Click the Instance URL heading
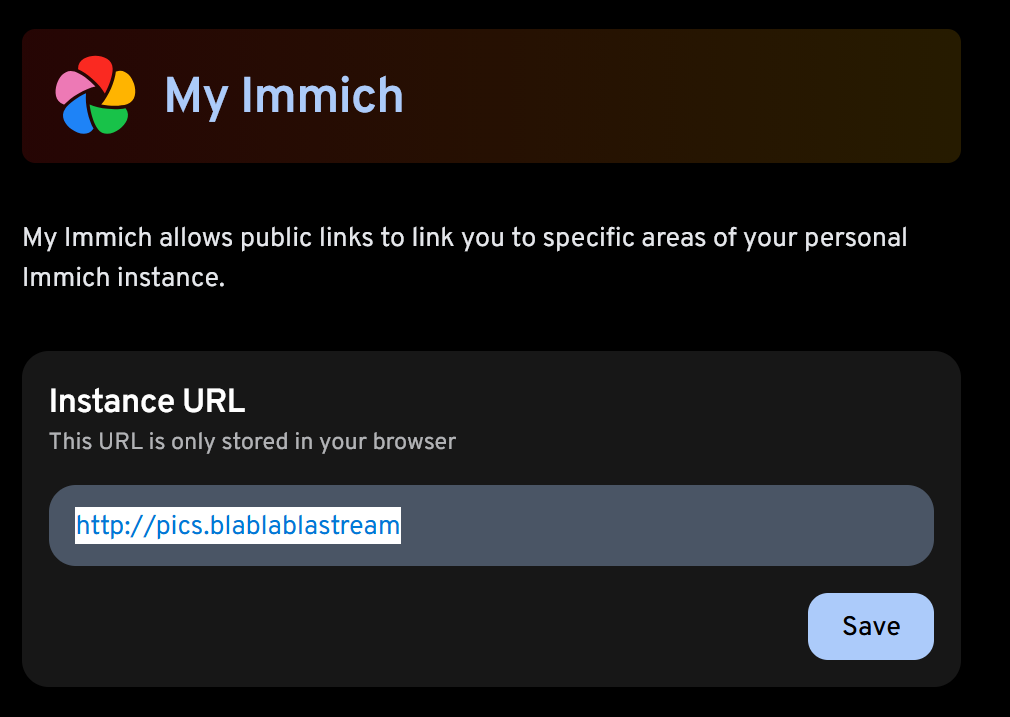 coord(147,401)
